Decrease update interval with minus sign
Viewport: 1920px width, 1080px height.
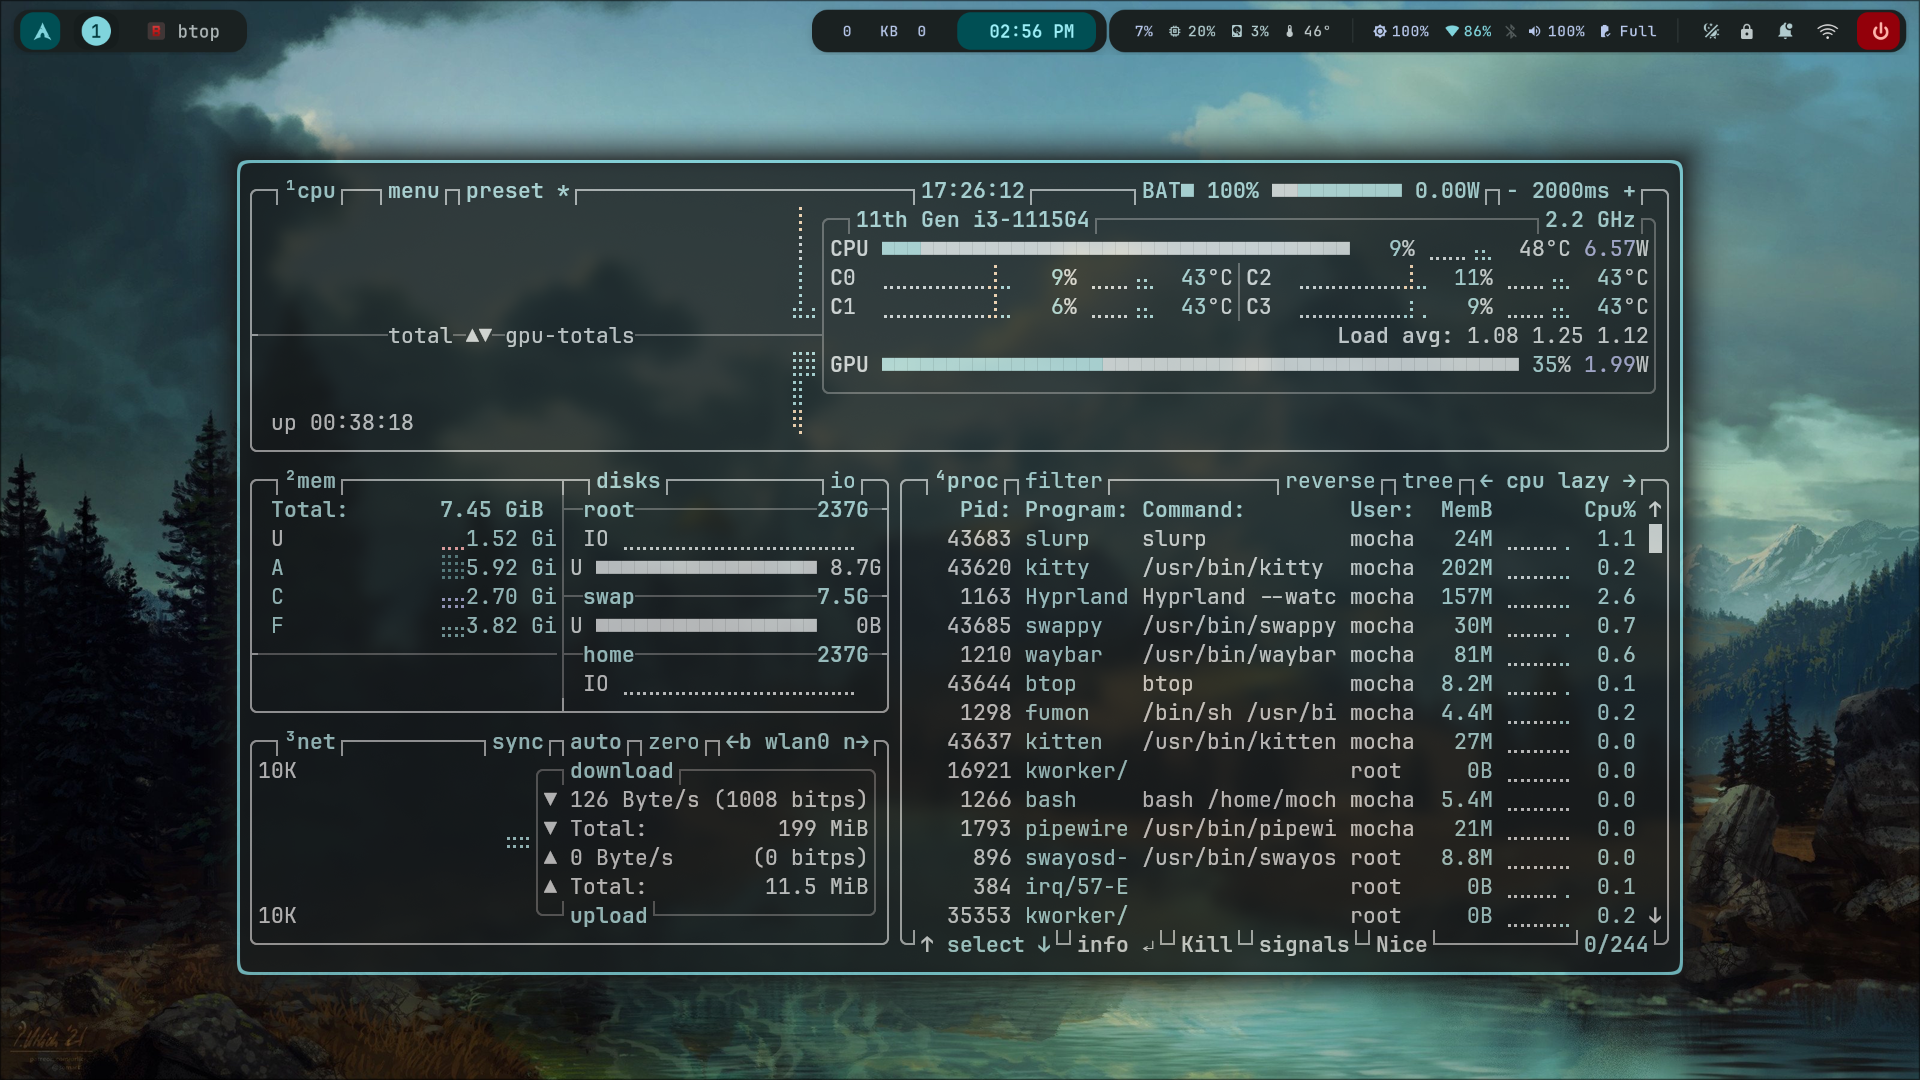click(x=1512, y=191)
